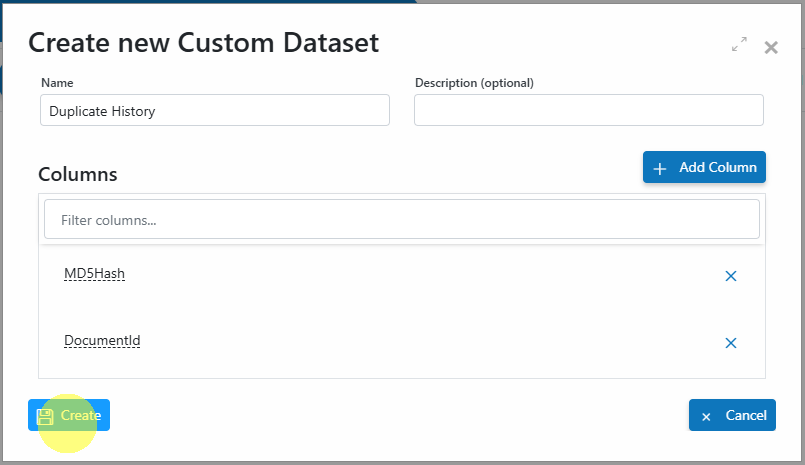
Task: Expand the dialog to full screen
Action: (x=739, y=44)
